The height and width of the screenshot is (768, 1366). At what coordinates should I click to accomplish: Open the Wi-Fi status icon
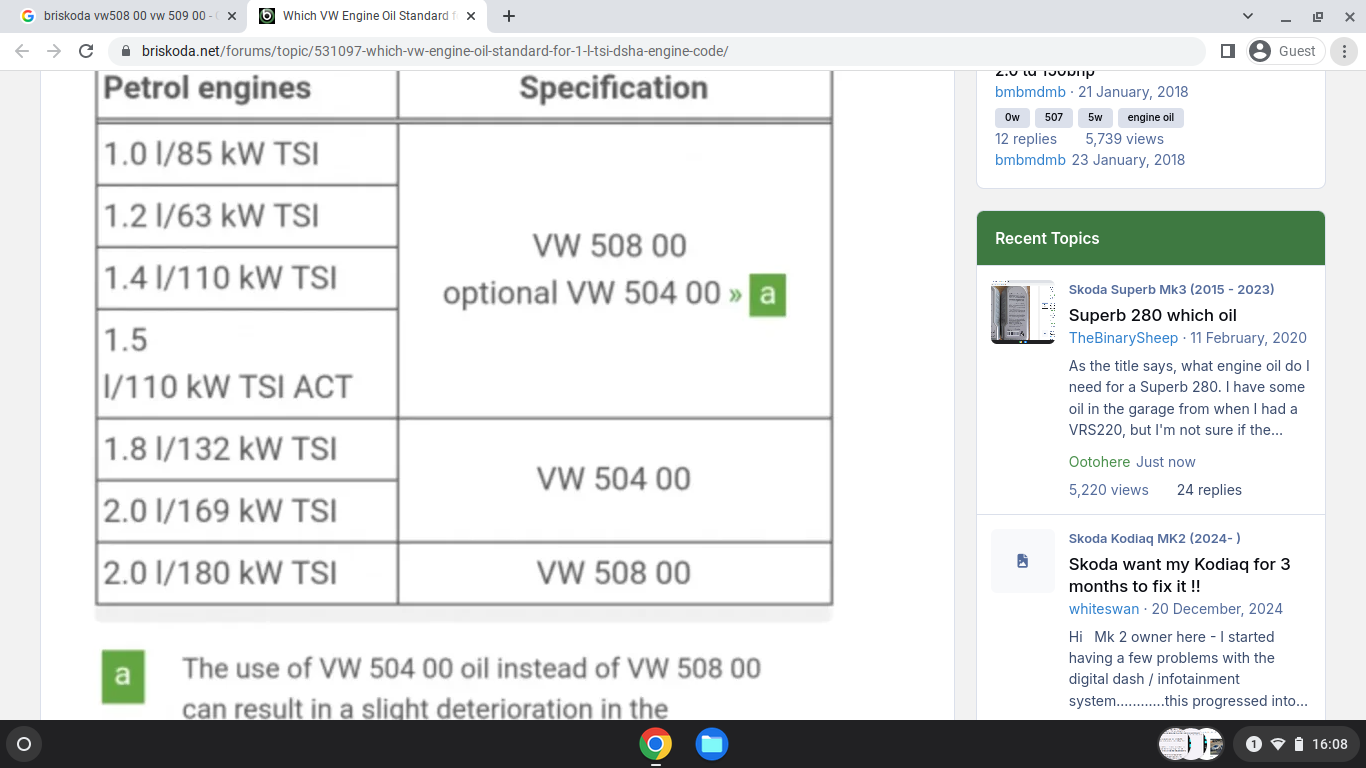click(1277, 744)
